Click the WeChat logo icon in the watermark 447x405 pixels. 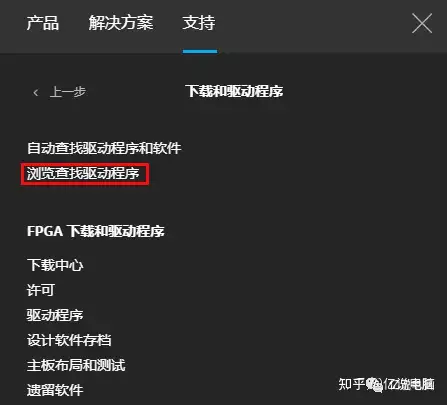tap(375, 385)
